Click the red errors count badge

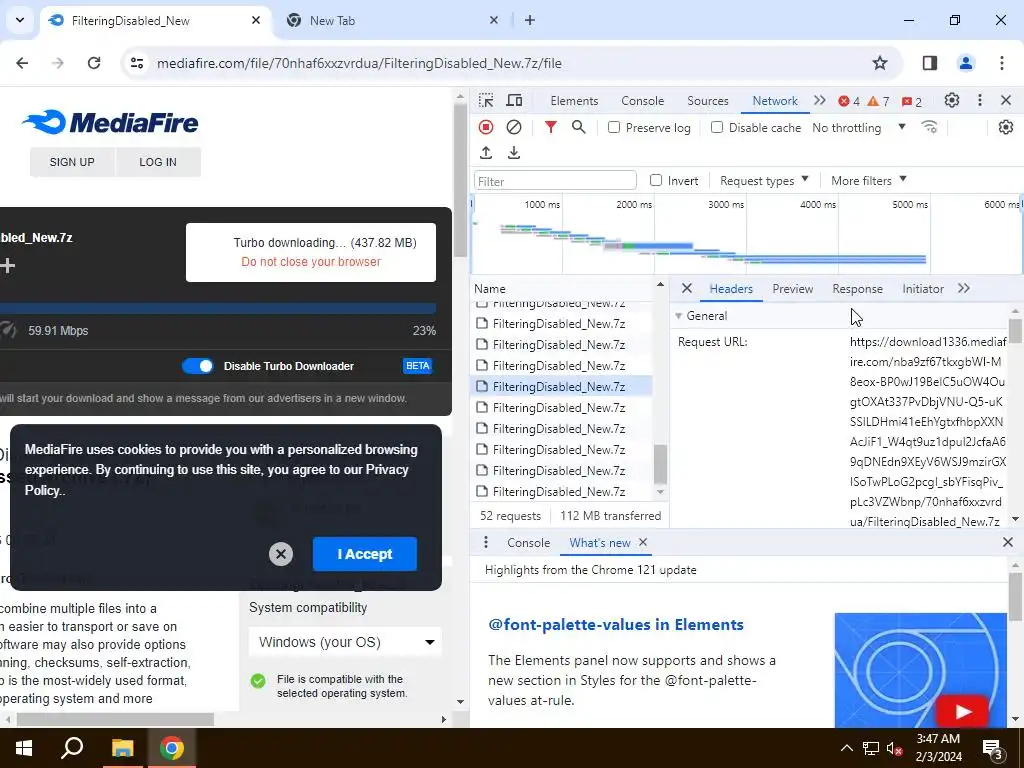[849, 101]
